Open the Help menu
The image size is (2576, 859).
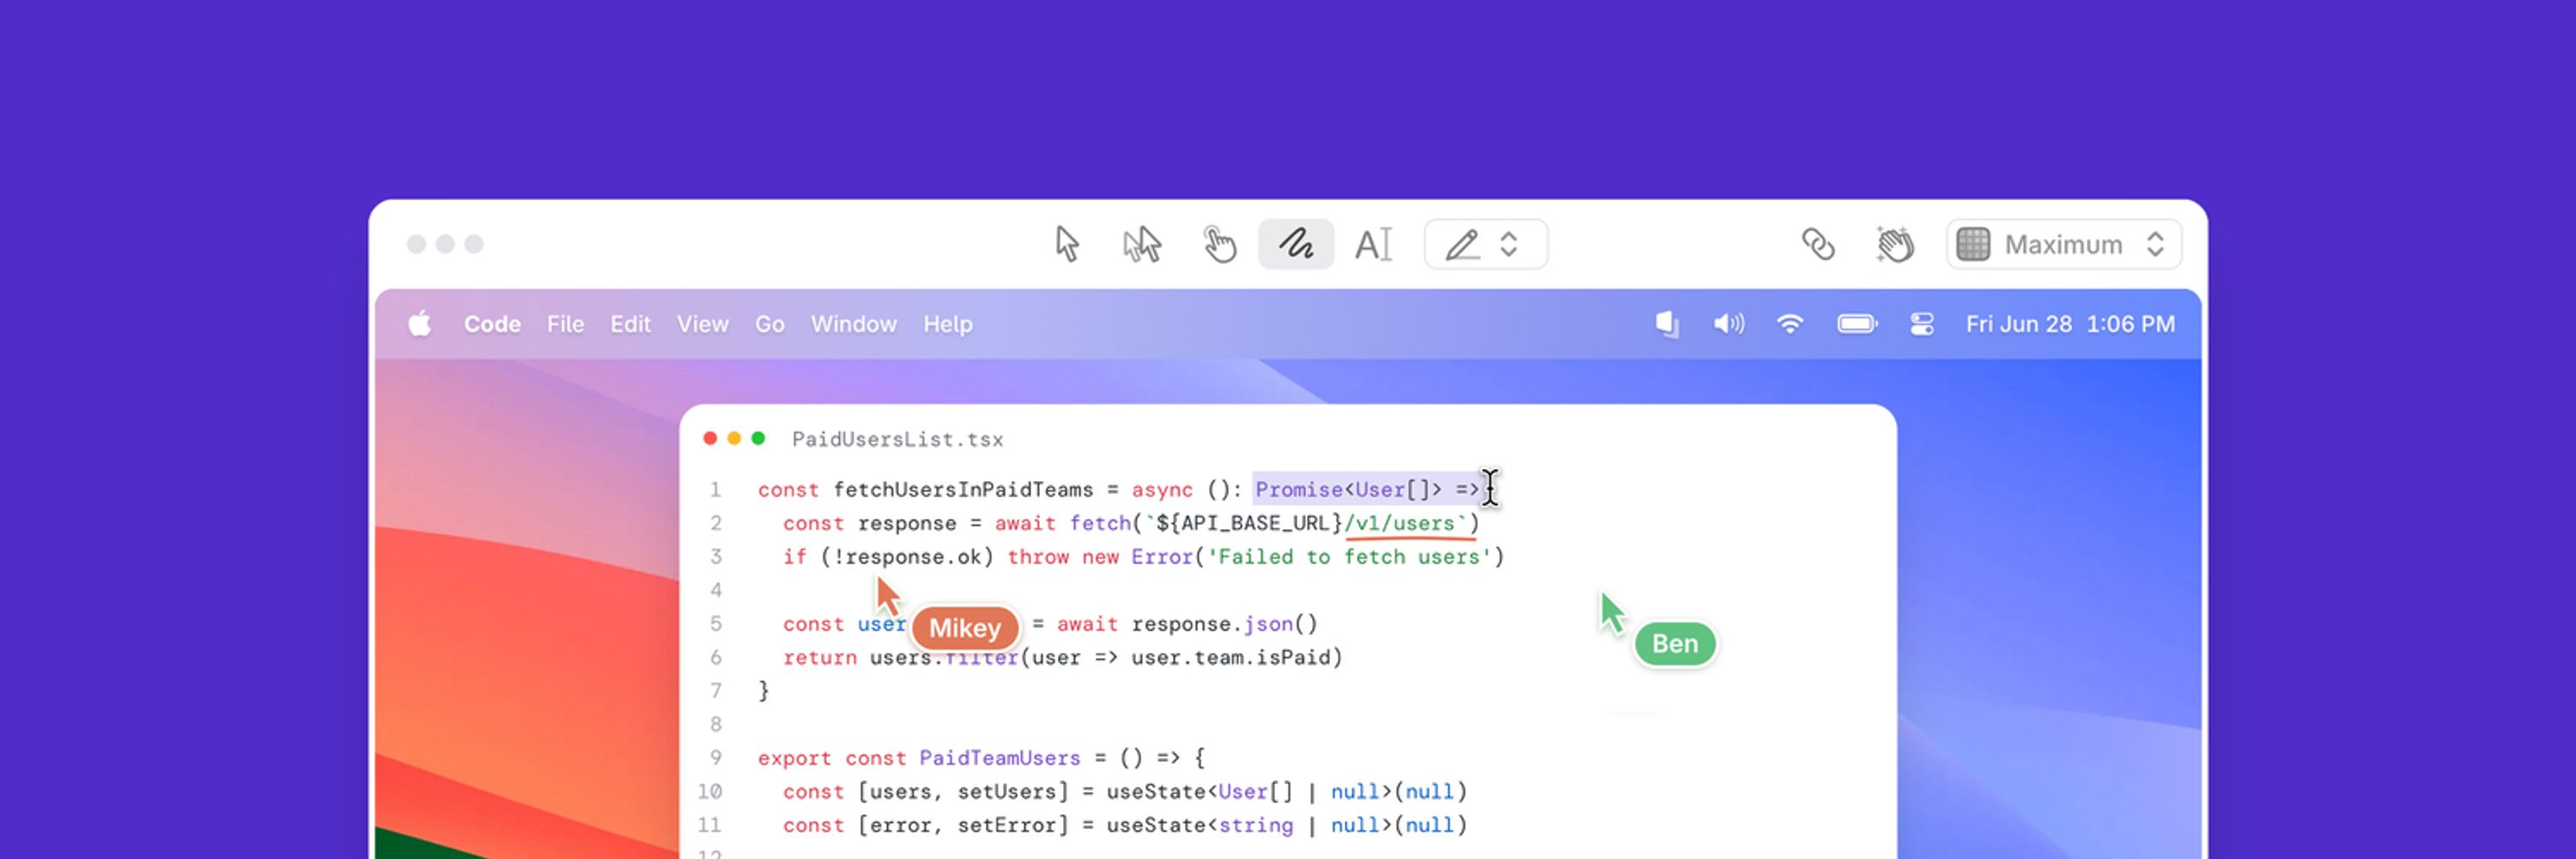[x=948, y=324]
